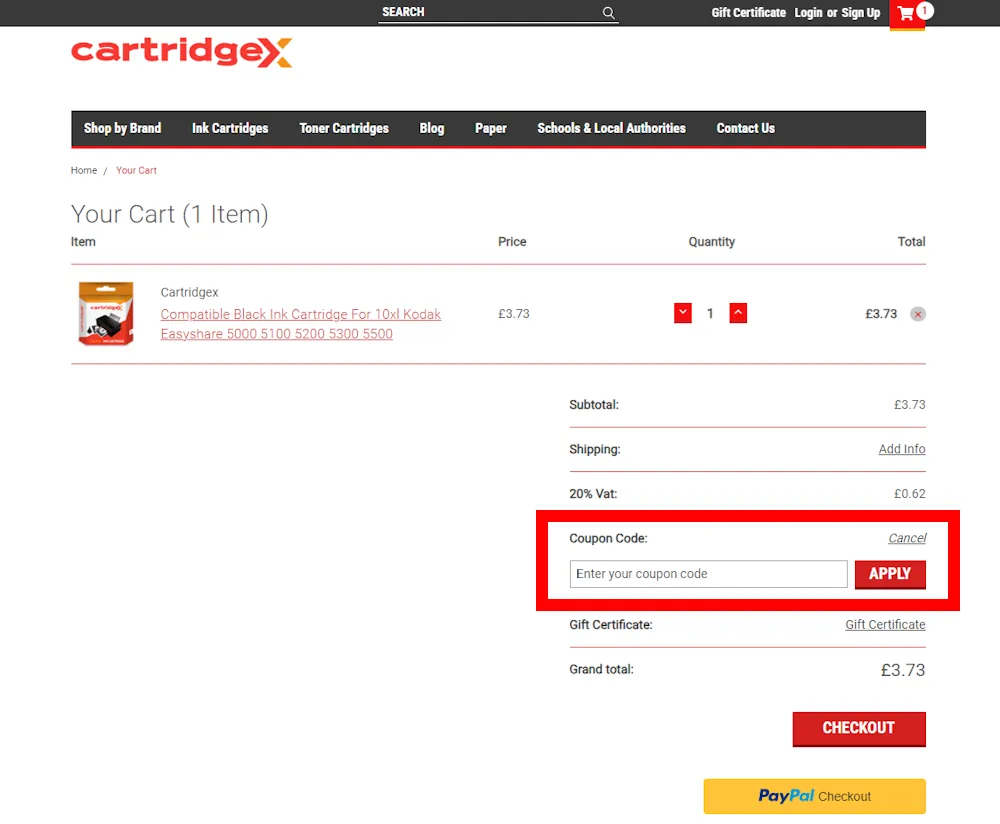Click the 20% Vat £0.62 value
The width and height of the screenshot is (1000, 824).
(x=909, y=494)
